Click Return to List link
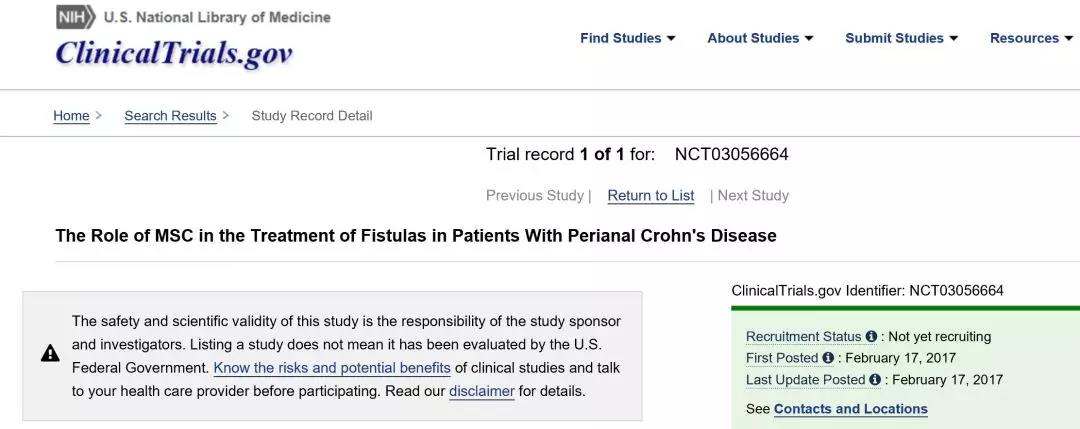 (x=651, y=196)
